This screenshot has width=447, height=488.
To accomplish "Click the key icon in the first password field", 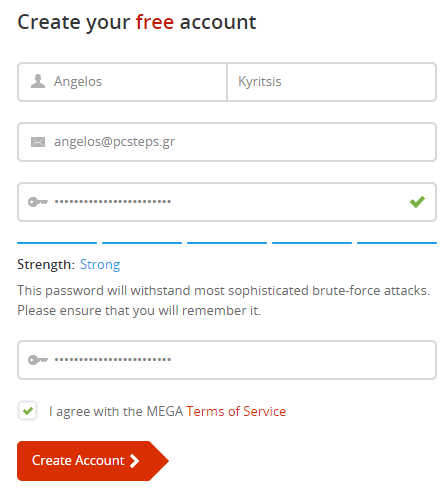I will (38, 202).
